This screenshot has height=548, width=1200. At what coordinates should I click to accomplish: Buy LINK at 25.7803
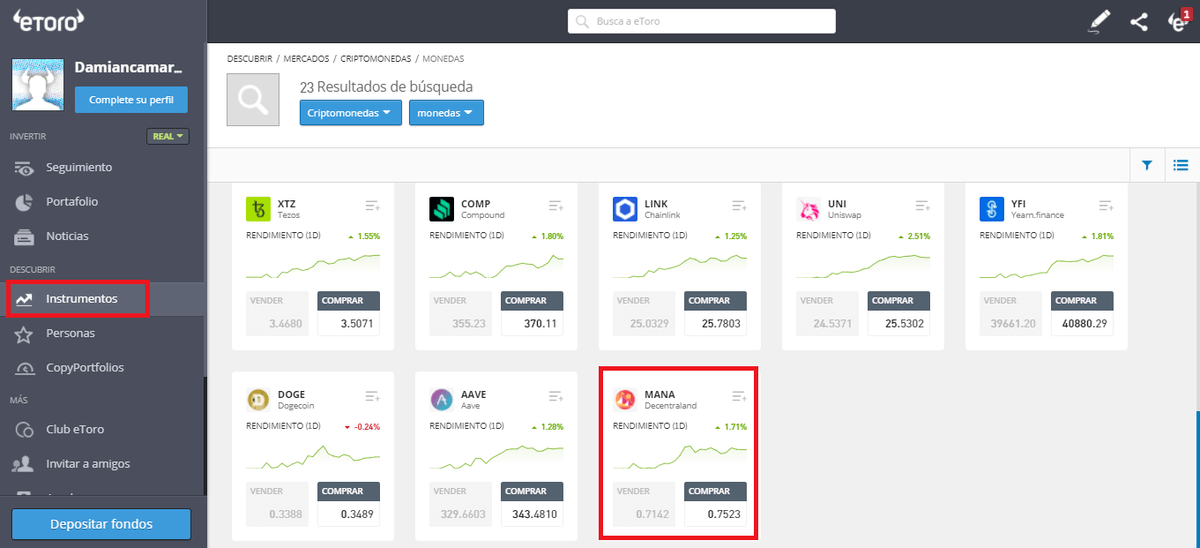[716, 313]
